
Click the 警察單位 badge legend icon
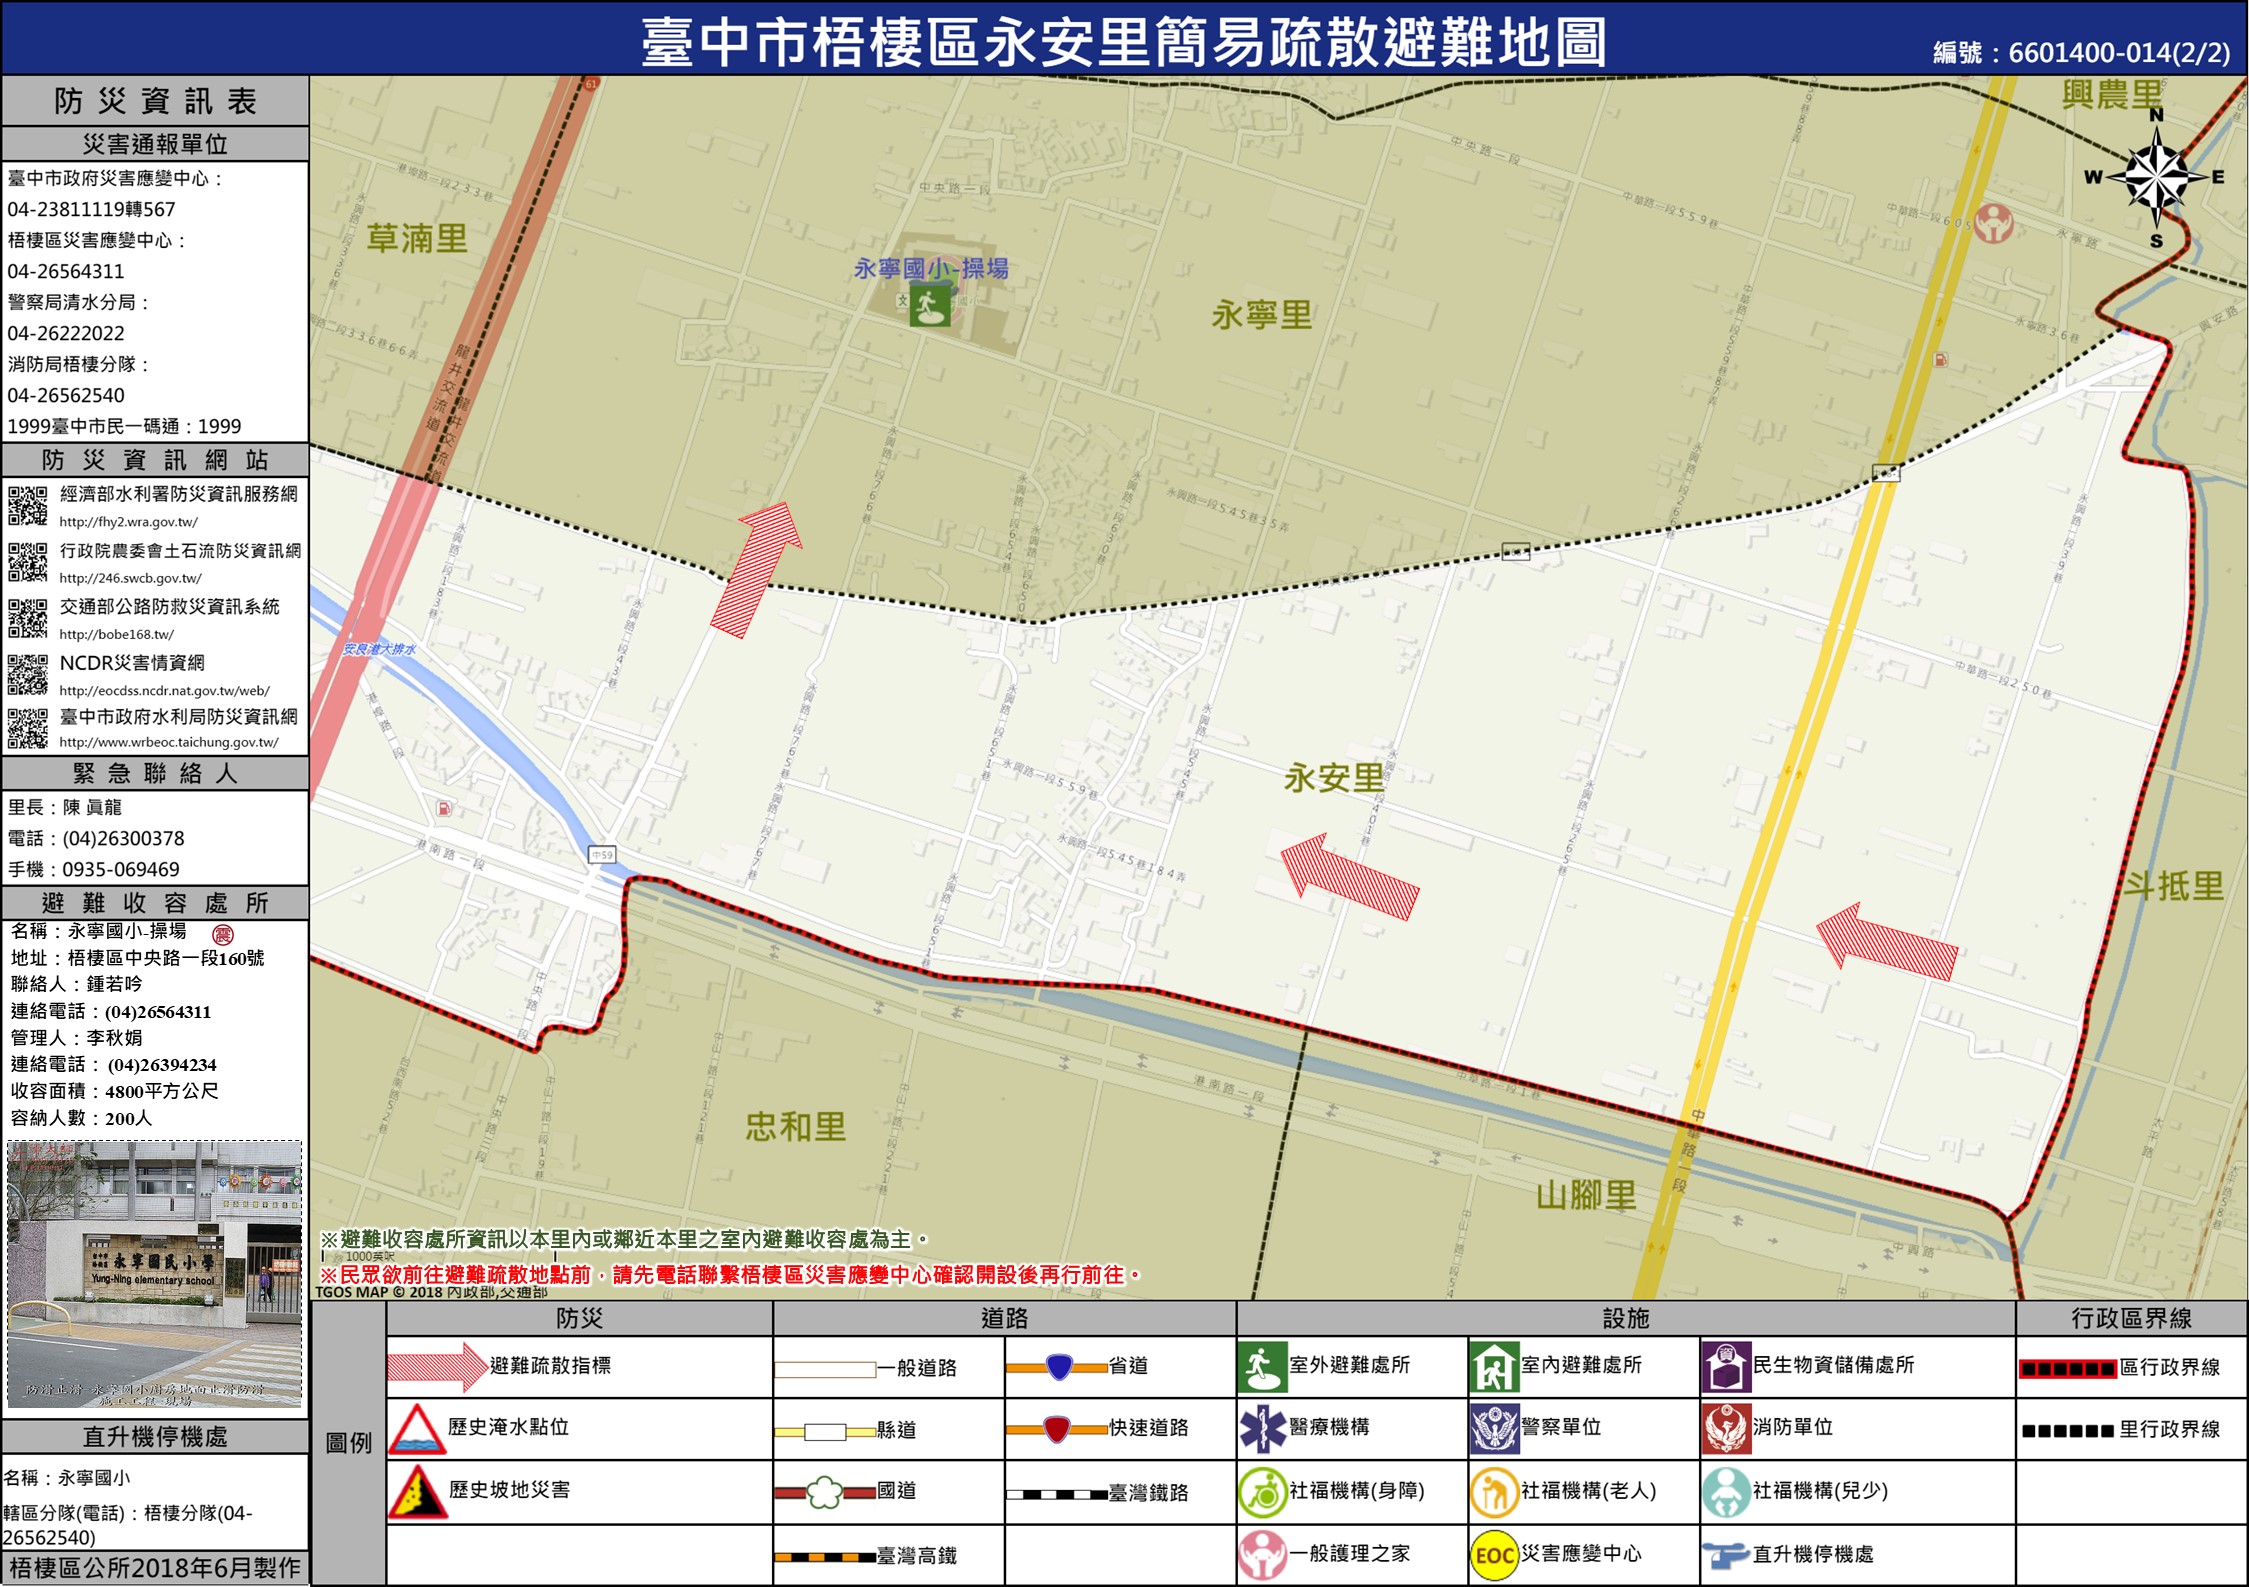click(1494, 1429)
